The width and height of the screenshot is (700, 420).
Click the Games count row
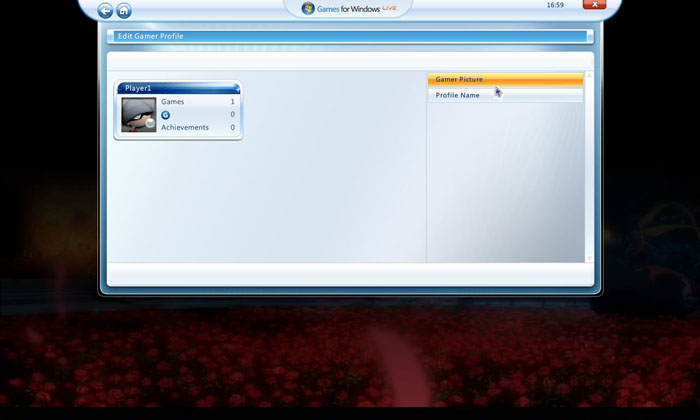[198, 102]
